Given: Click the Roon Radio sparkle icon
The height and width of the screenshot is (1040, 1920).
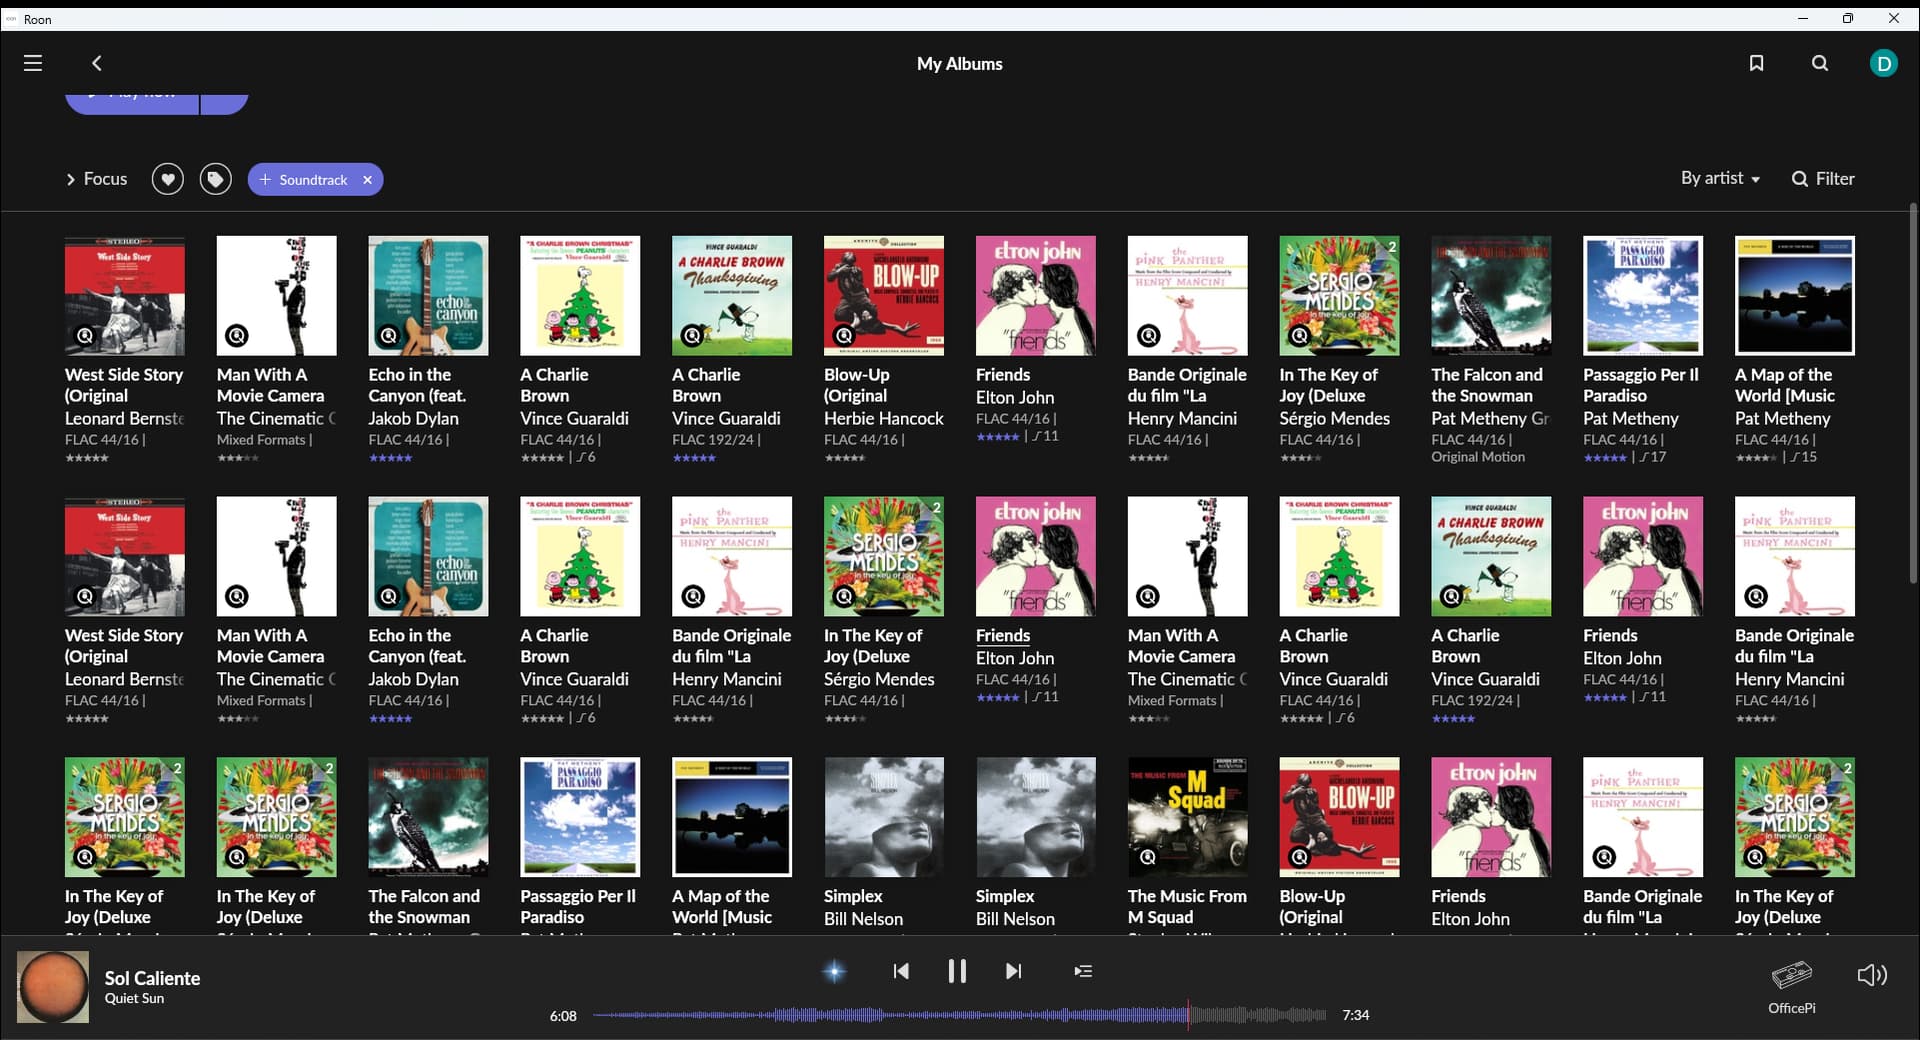Looking at the screenshot, I should click(835, 971).
